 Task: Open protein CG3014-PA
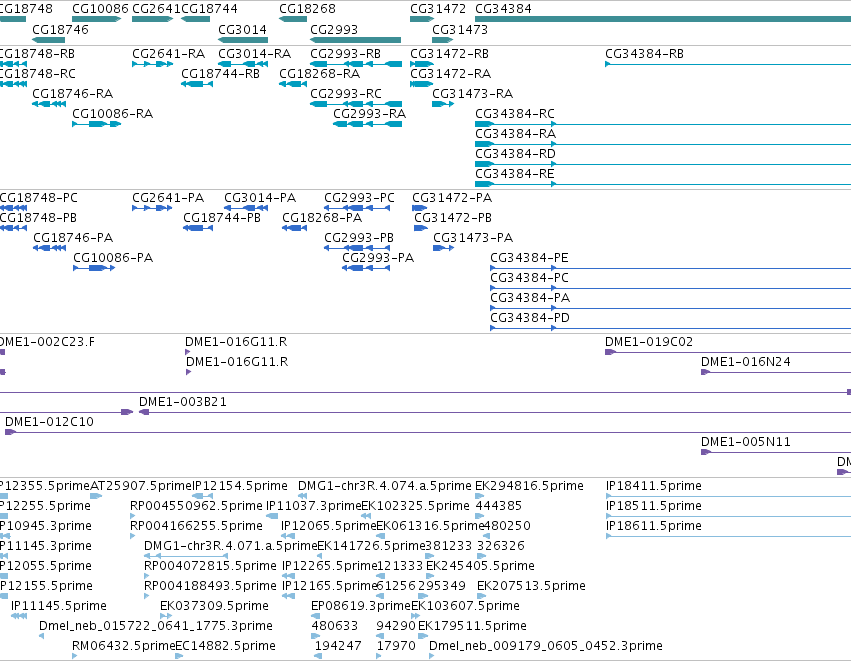260,198
